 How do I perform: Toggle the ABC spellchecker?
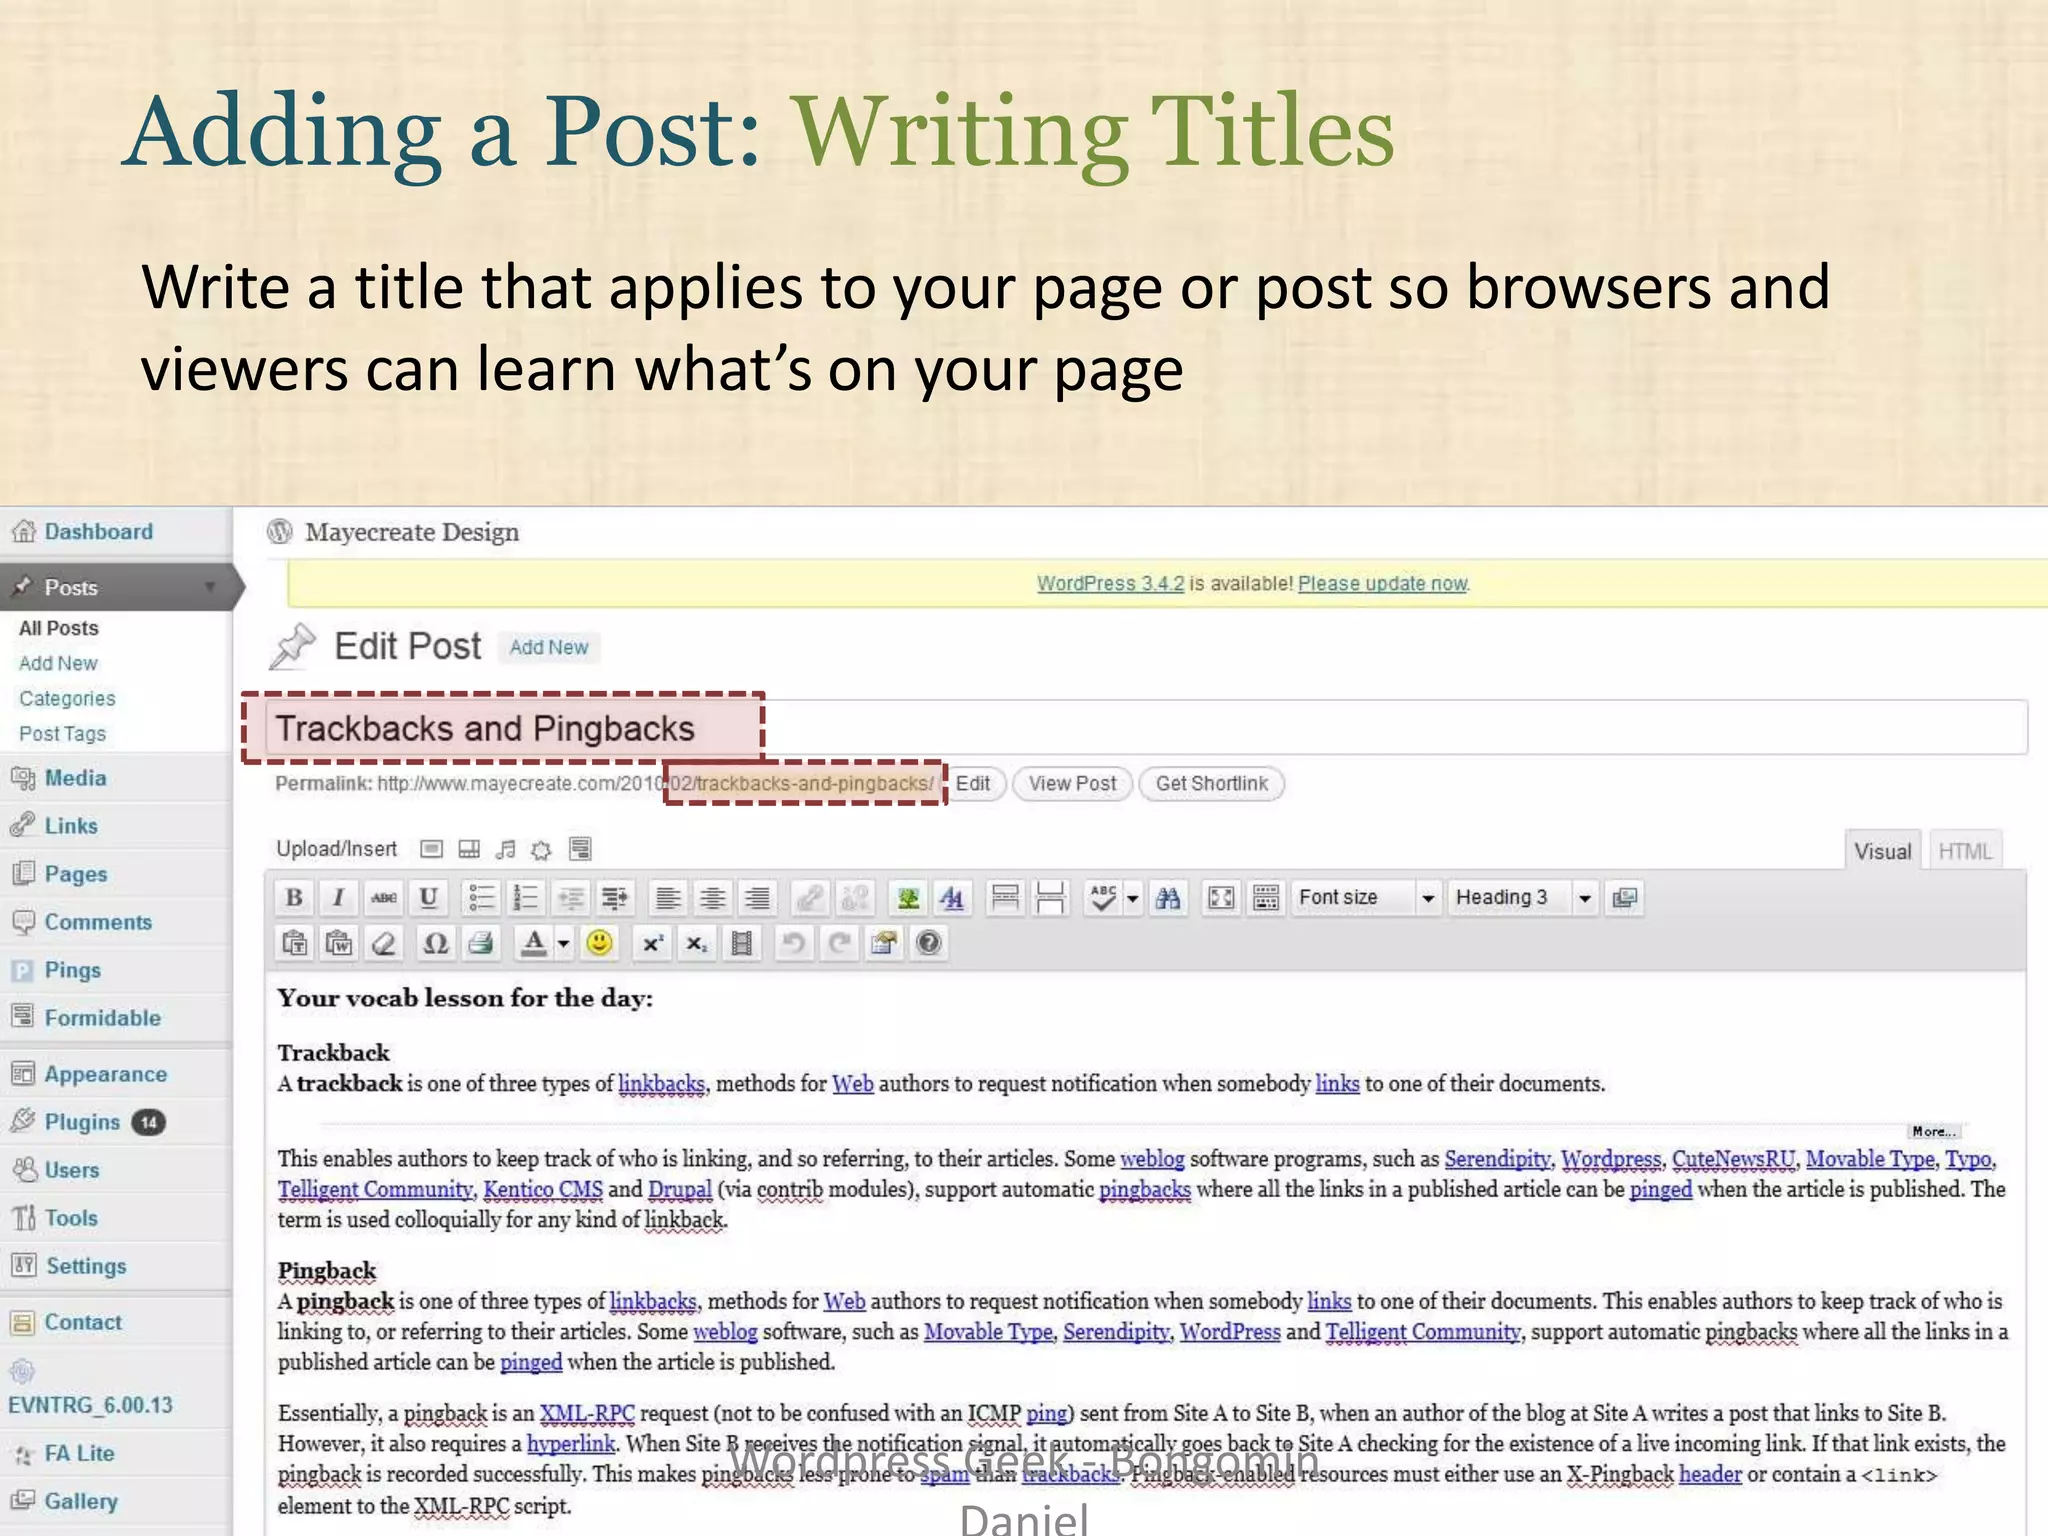[1104, 897]
